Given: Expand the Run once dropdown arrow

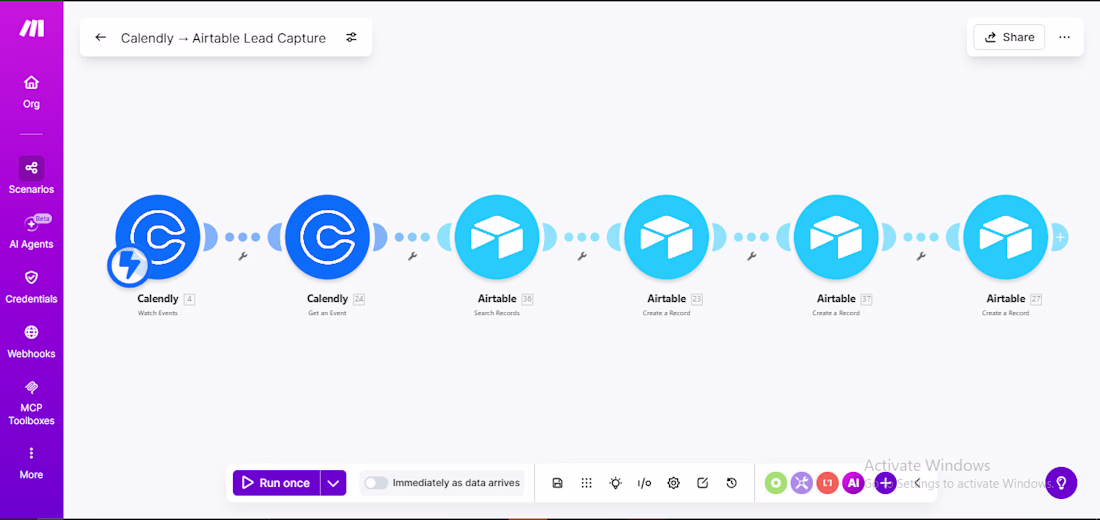Looking at the screenshot, I should [x=333, y=483].
